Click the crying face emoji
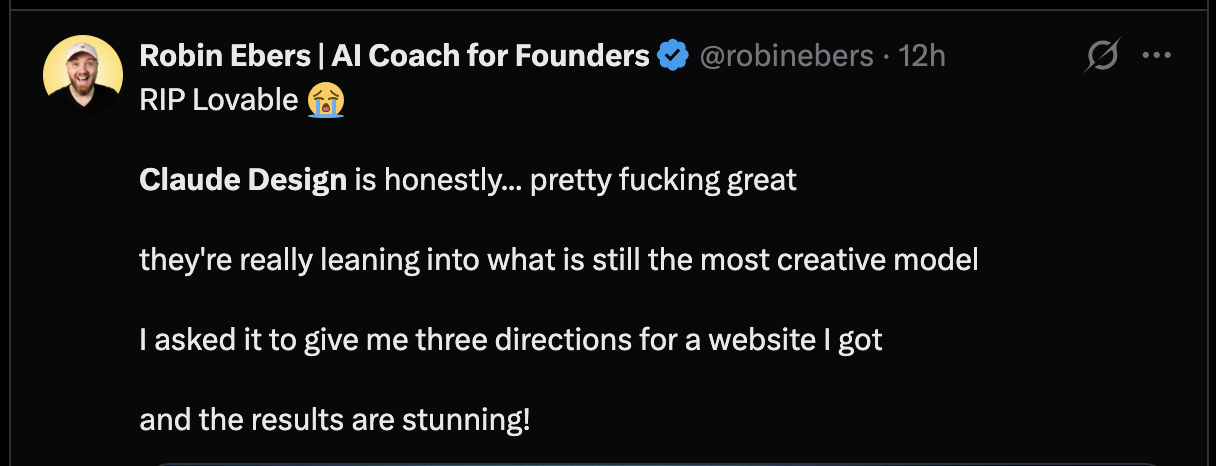Viewport: 1216px width, 466px height. click(x=327, y=101)
